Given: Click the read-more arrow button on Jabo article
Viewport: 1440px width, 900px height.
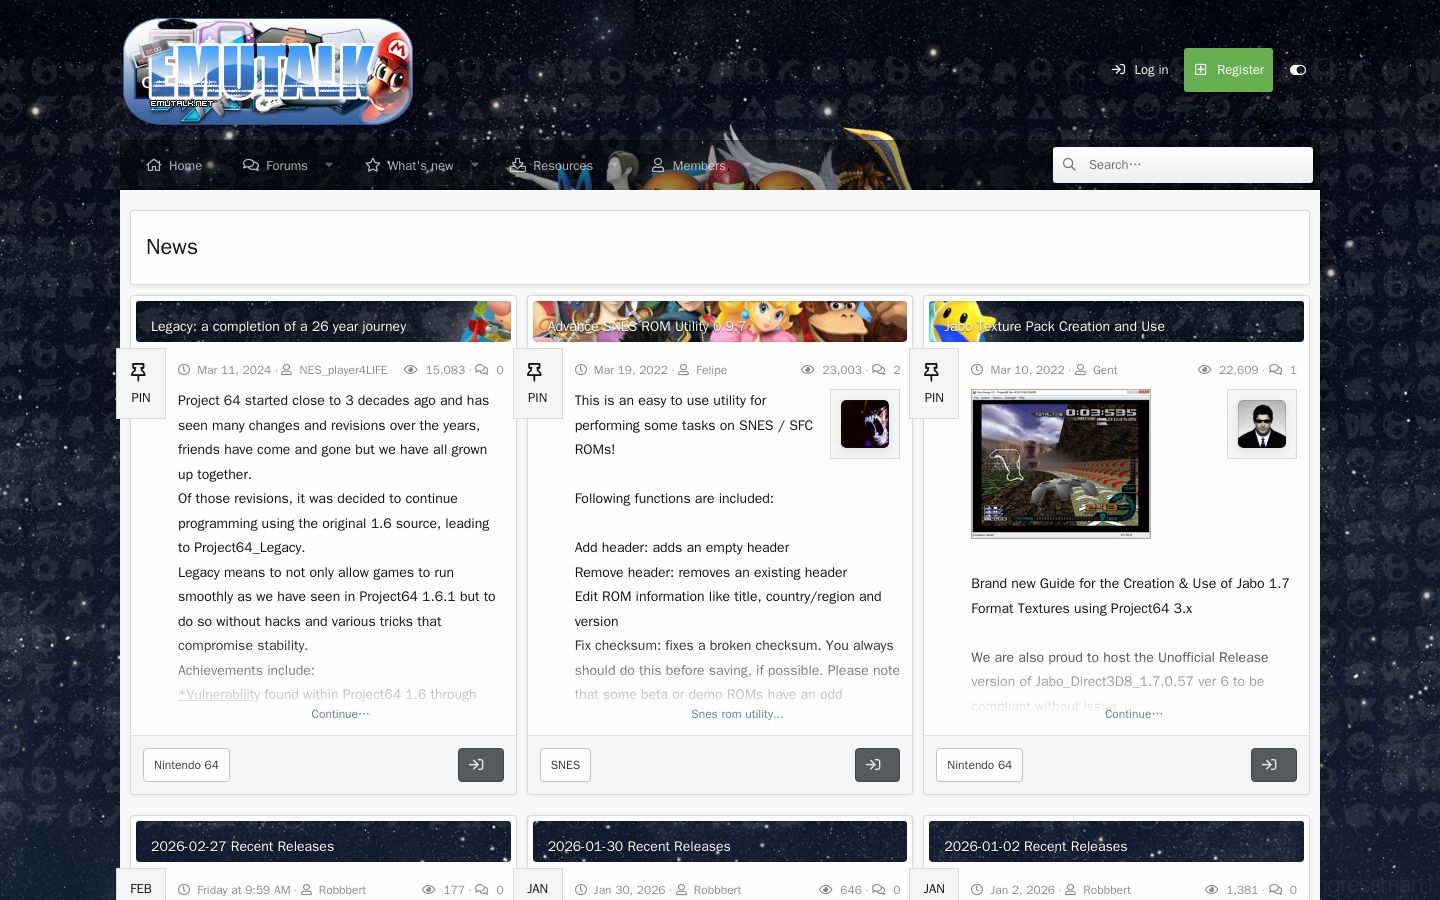Looking at the screenshot, I should [1274, 765].
